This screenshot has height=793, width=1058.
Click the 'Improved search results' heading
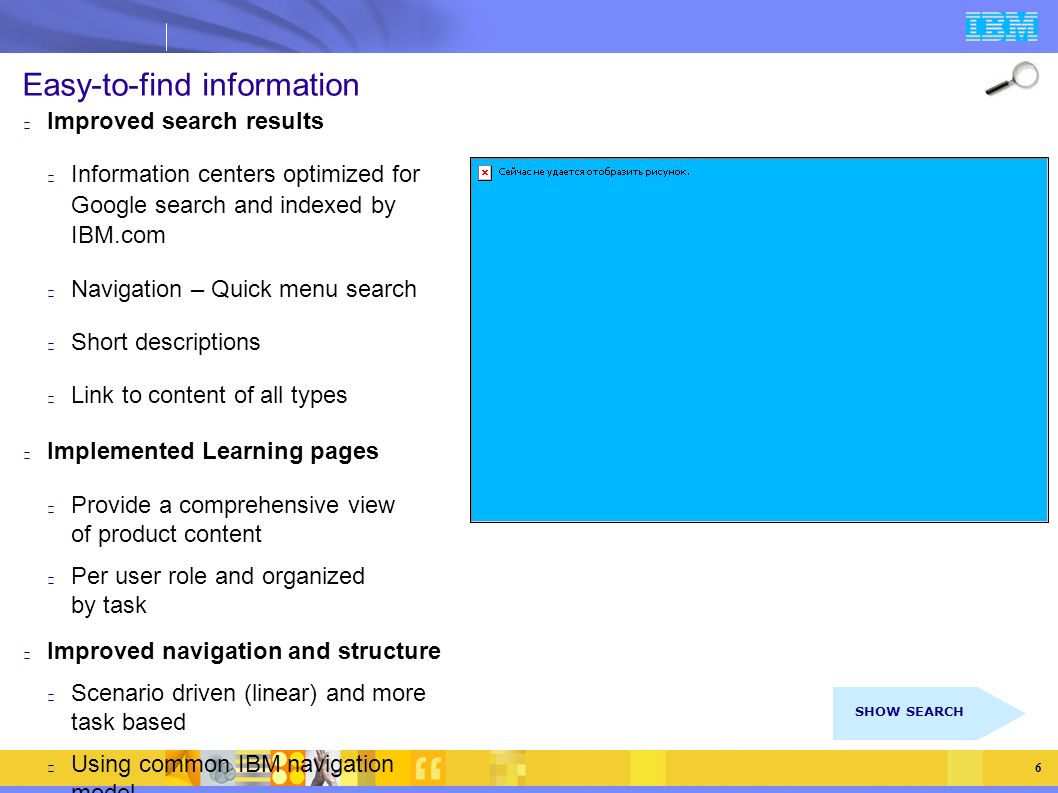click(186, 121)
